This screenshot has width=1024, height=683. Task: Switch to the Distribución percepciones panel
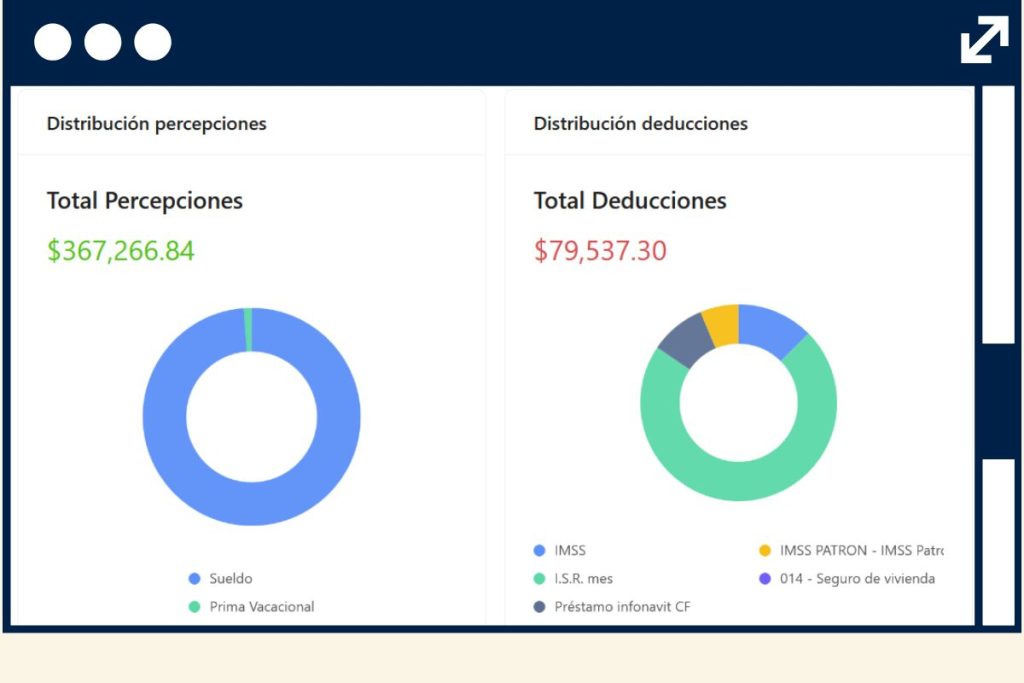point(156,123)
